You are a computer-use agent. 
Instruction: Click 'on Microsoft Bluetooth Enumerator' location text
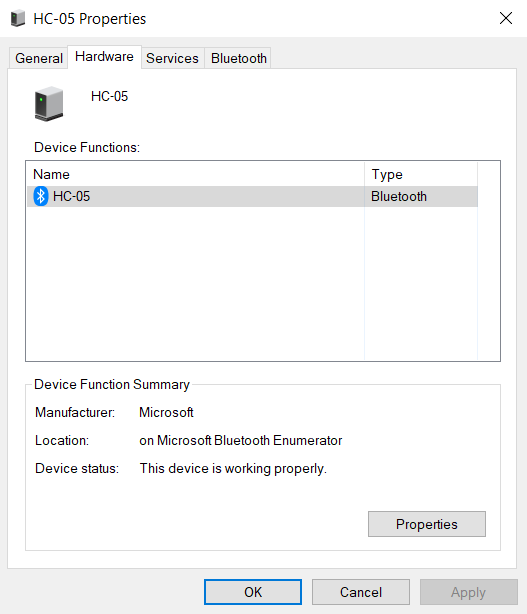[240, 441]
